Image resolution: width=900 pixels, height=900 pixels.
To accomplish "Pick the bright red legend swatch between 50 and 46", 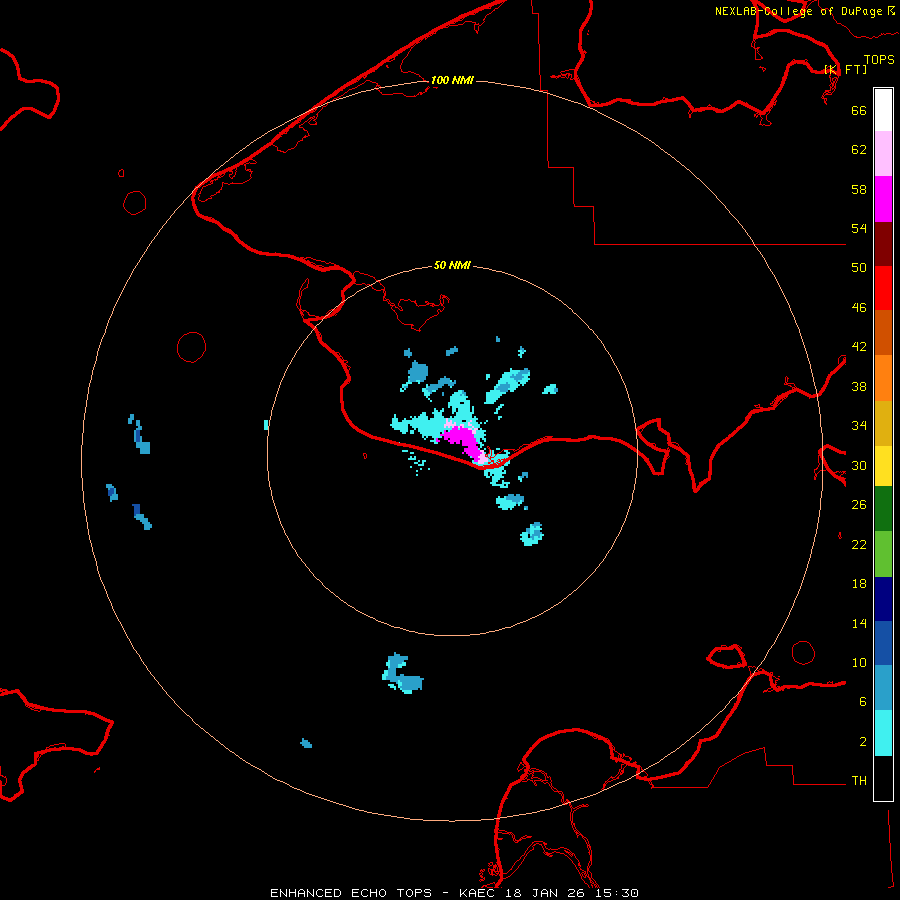I will [883, 288].
